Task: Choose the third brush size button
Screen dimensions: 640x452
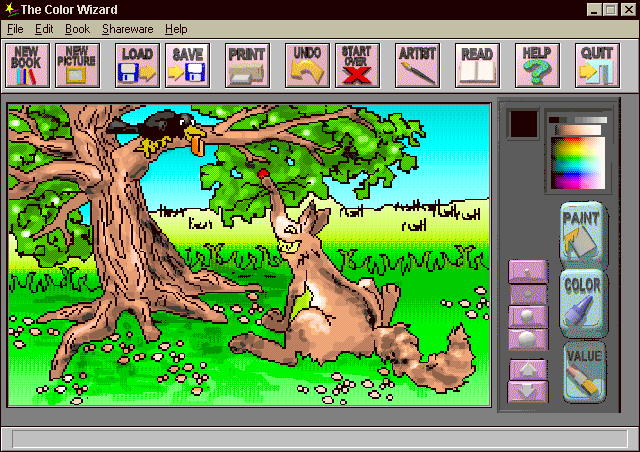Action: (x=528, y=317)
